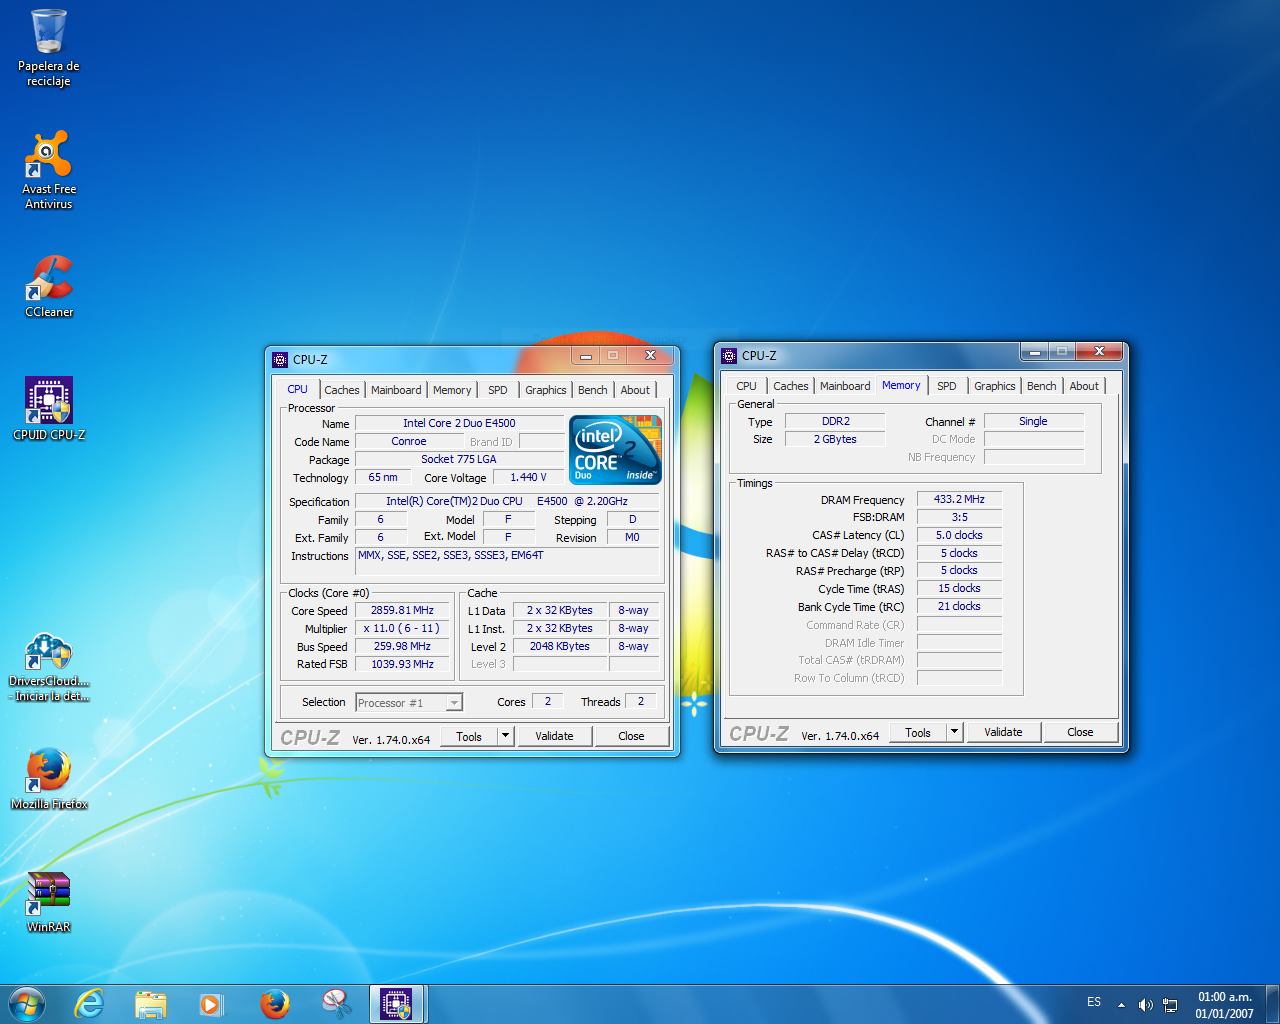This screenshot has width=1280, height=1024.
Task: Click Validate in Memory window
Action: 1003,732
